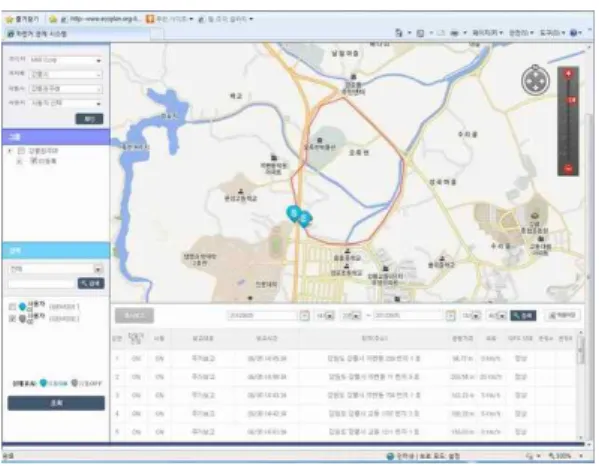
Task: Click the browser Home icon in command bar
Action: (399, 33)
